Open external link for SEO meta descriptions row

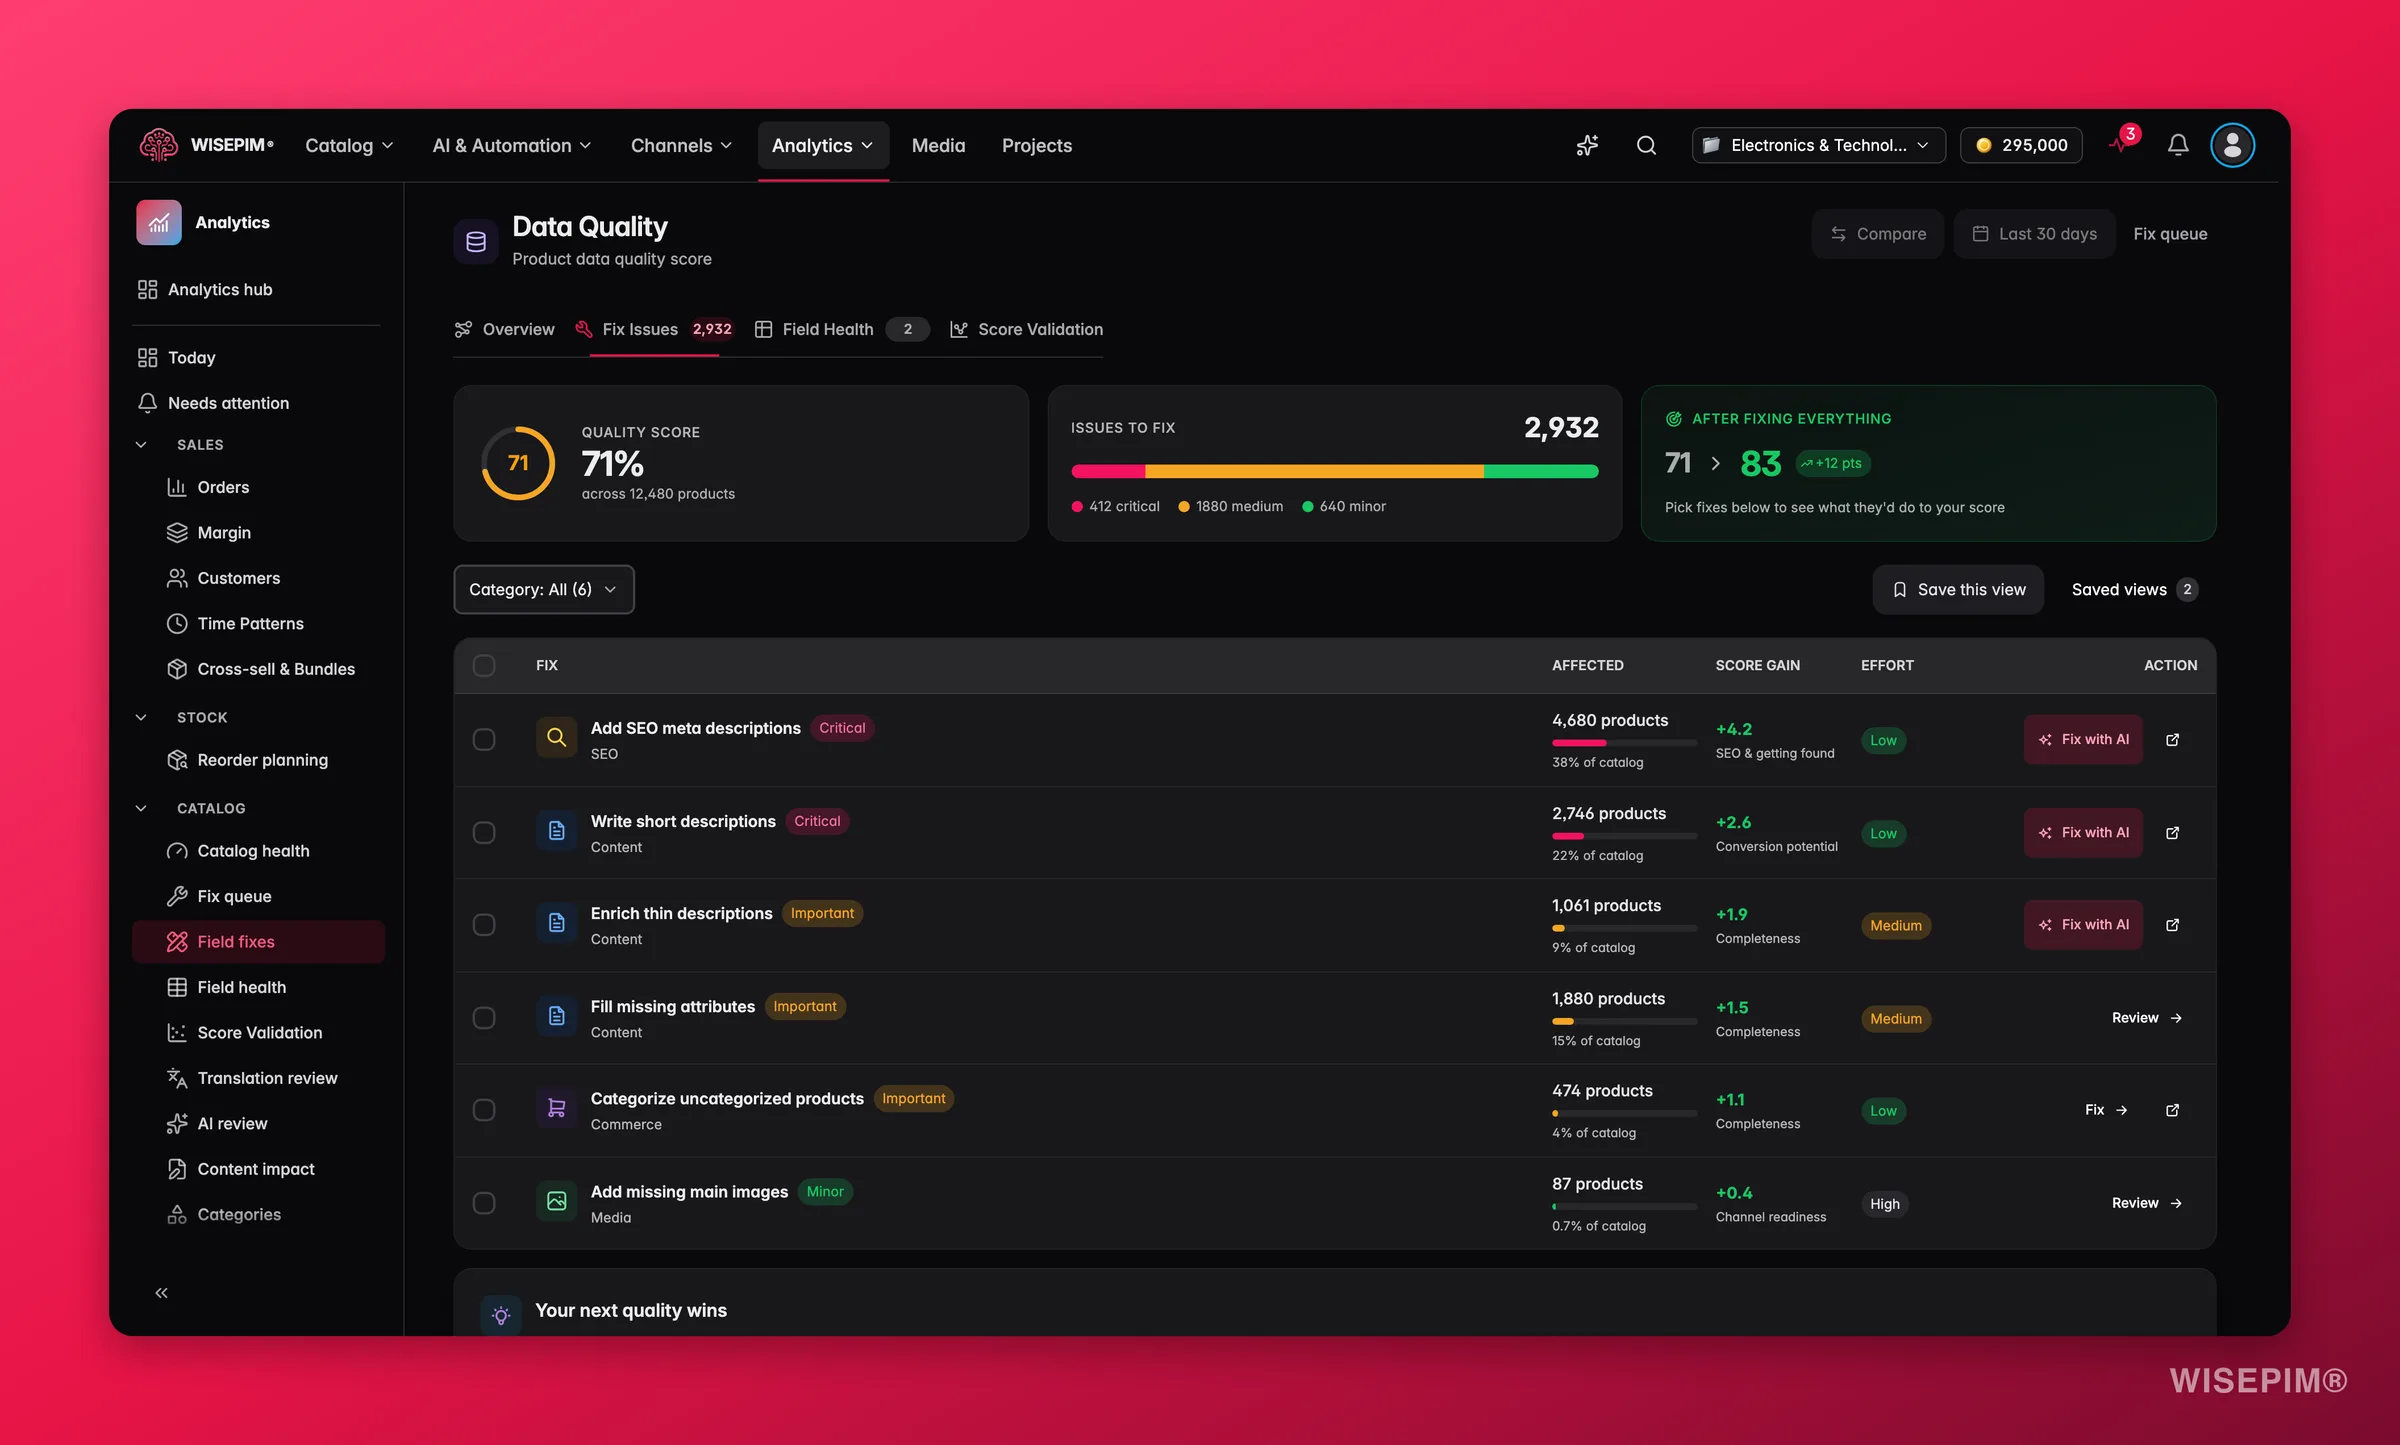tap(2172, 739)
